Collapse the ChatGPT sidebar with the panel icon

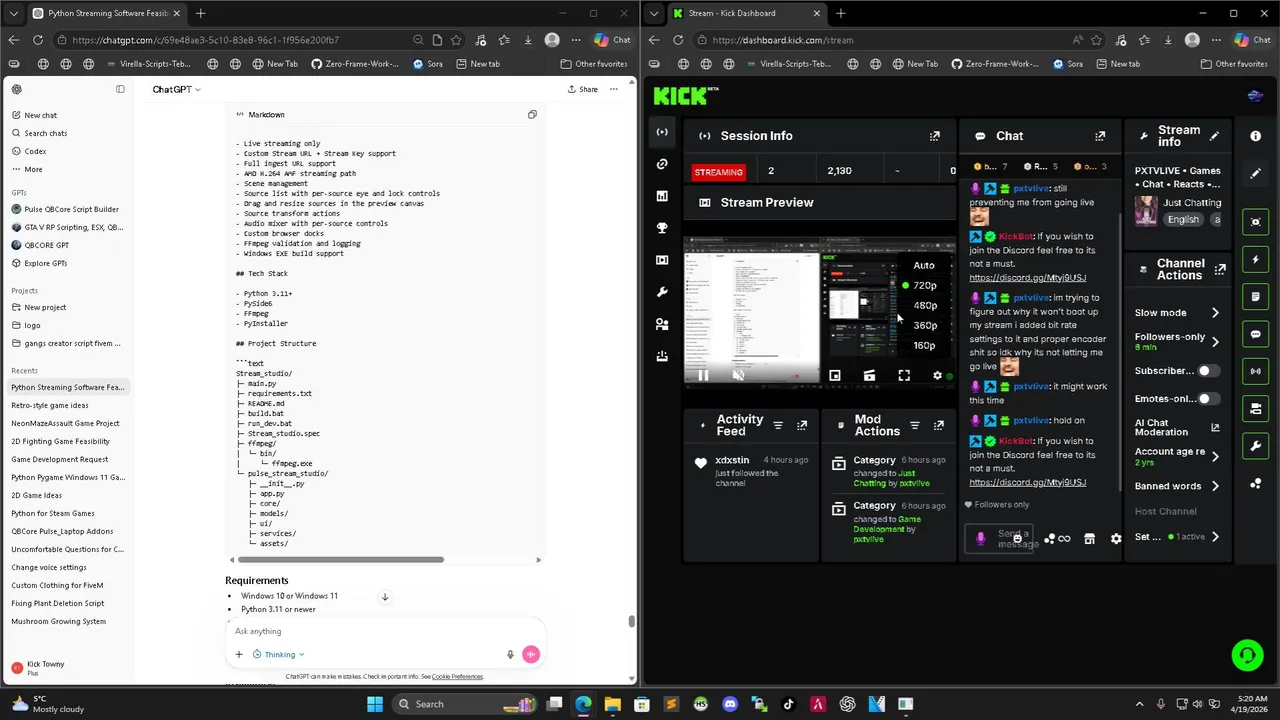120,89
